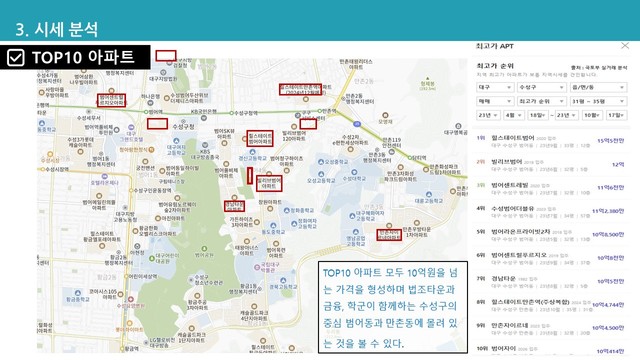Click the 15억5천만 price of 힐스테이트범어
The height and width of the screenshot is (360, 640).
[611, 141]
